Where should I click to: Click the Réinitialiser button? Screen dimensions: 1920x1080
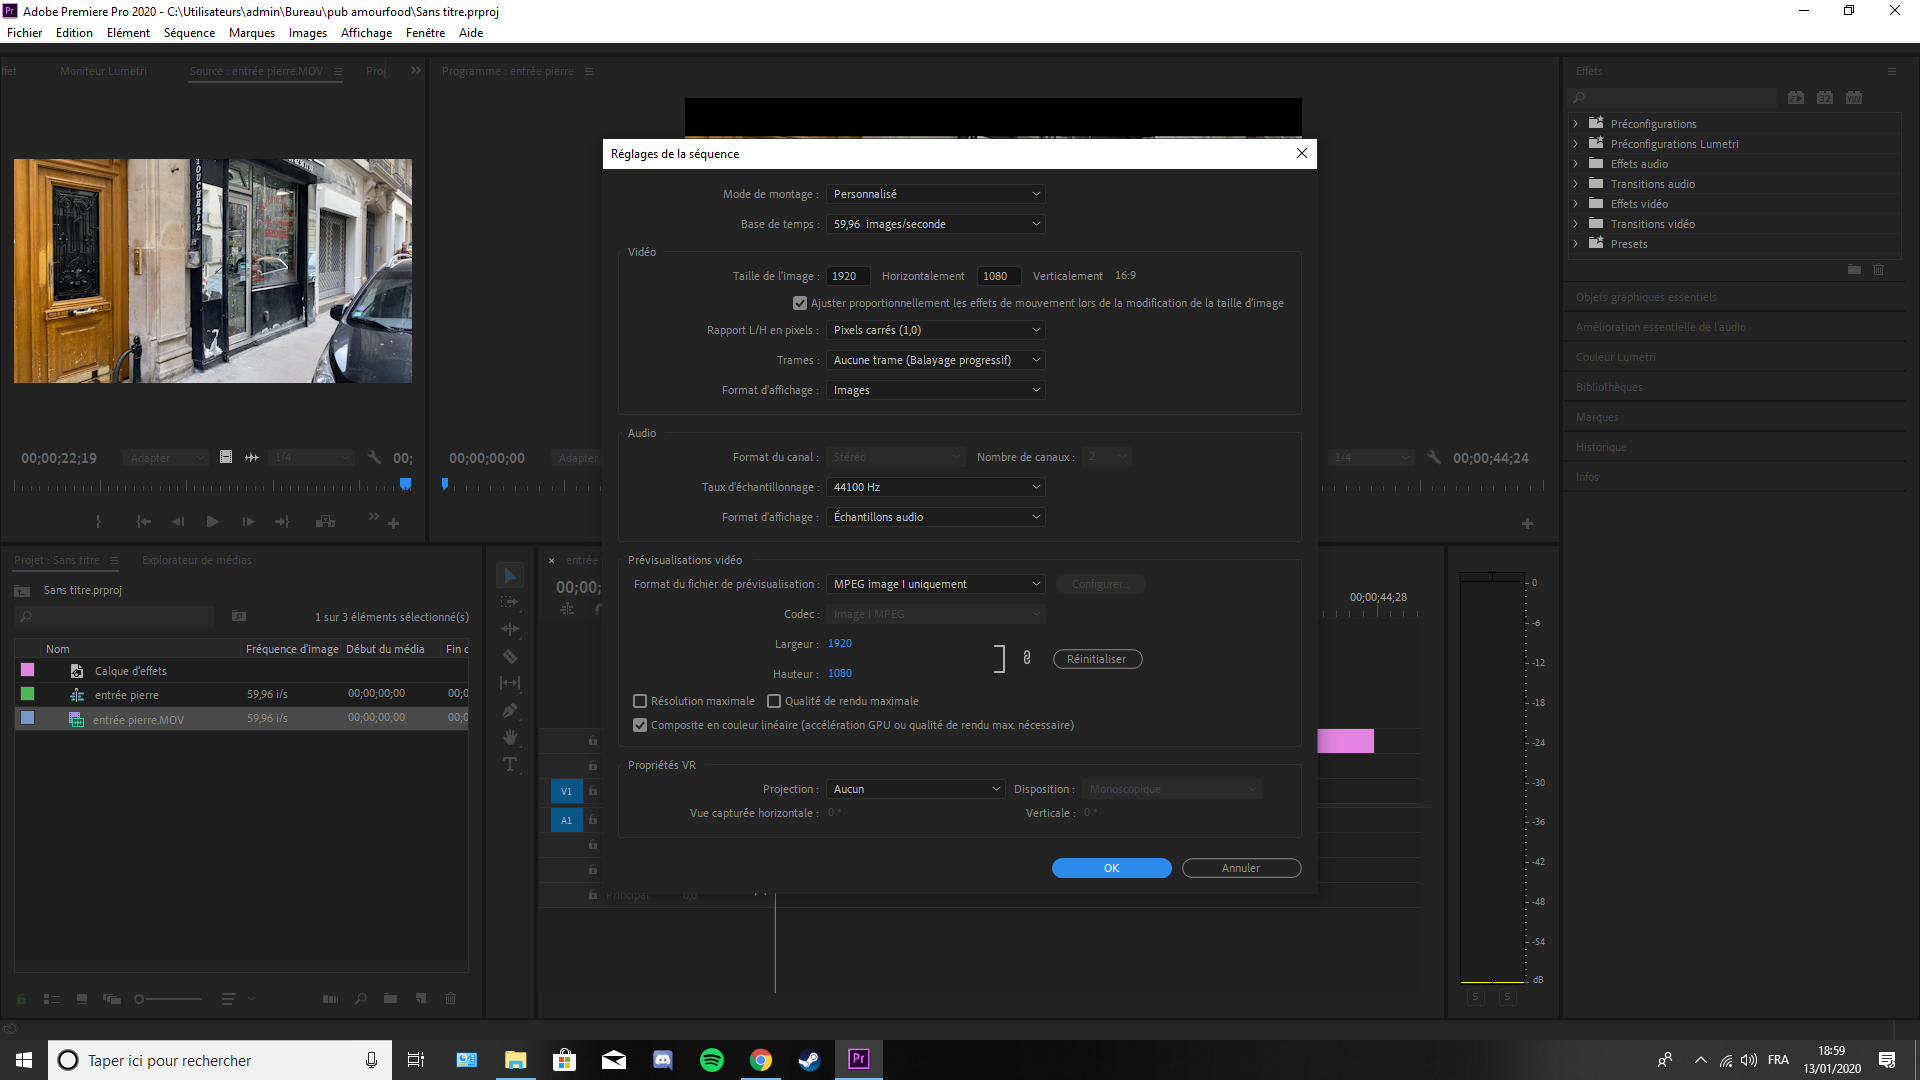1097,659
